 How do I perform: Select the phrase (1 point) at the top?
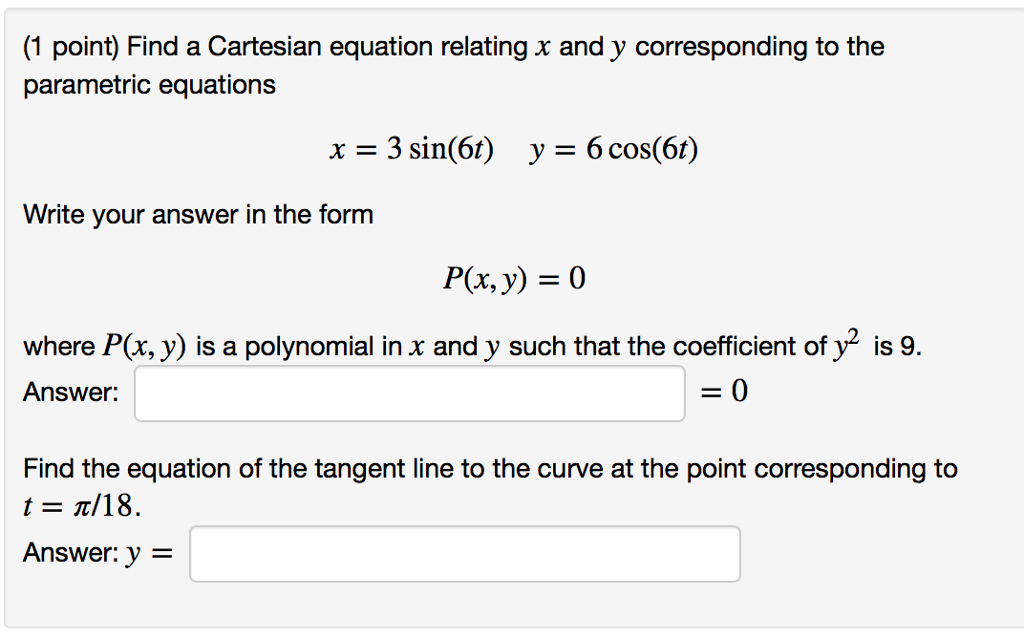(68, 46)
